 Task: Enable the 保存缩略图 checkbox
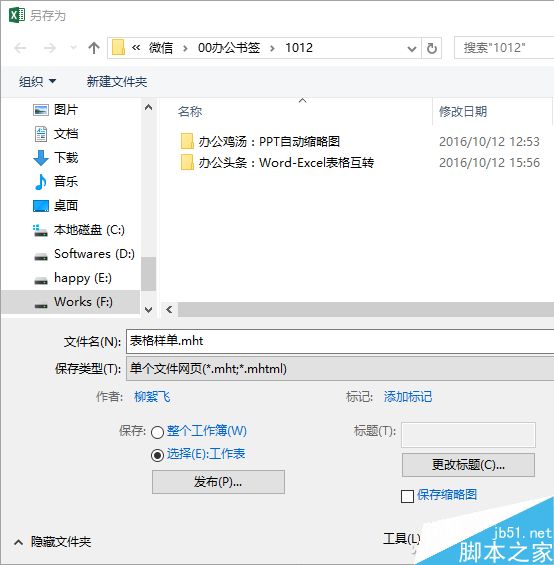407,496
